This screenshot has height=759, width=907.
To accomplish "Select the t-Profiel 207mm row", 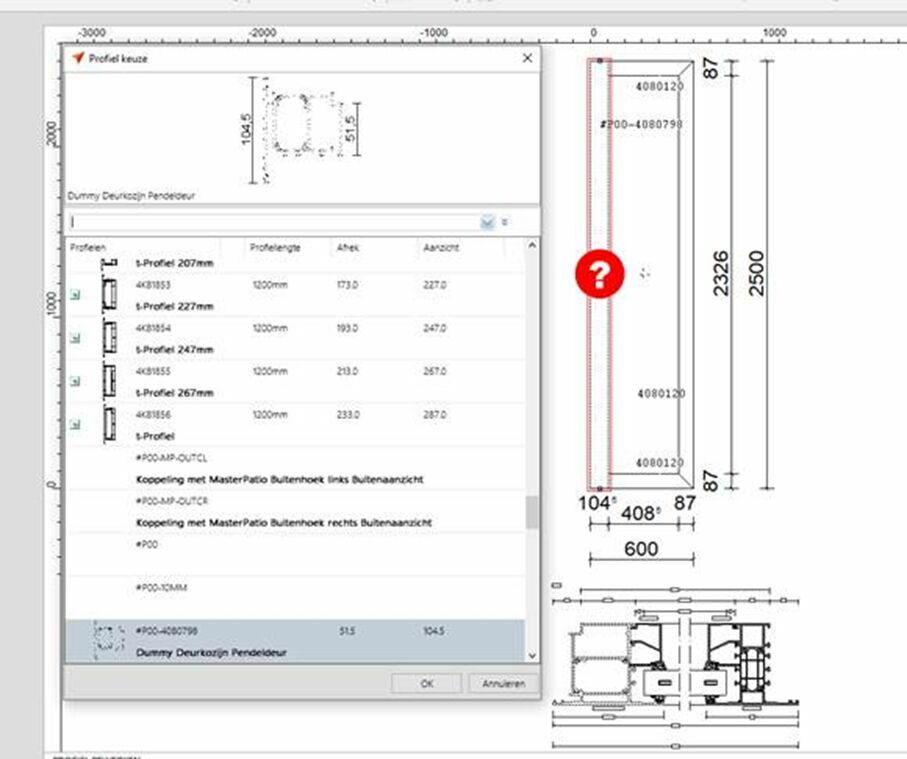I will pyautogui.click(x=296, y=263).
